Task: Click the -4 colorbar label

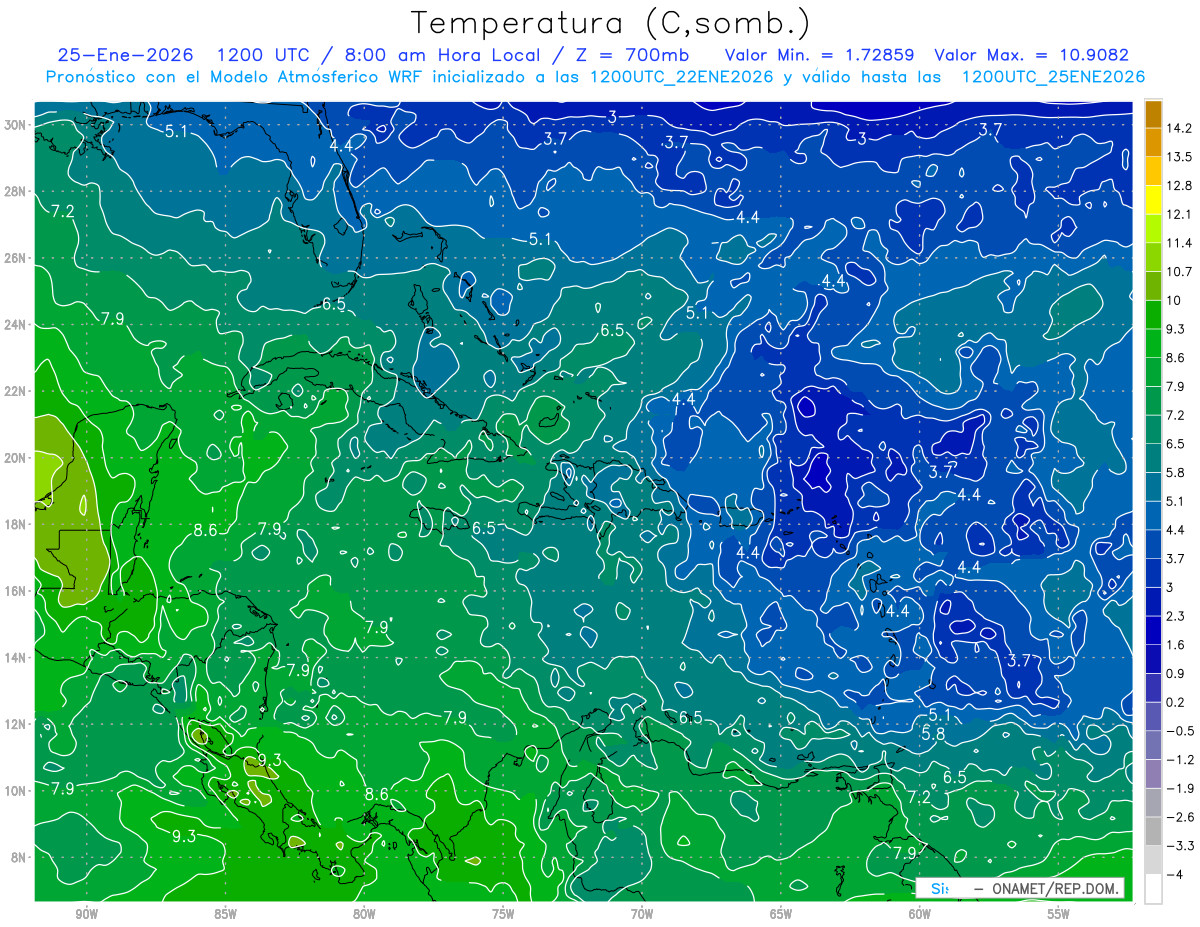Action: (1176, 874)
